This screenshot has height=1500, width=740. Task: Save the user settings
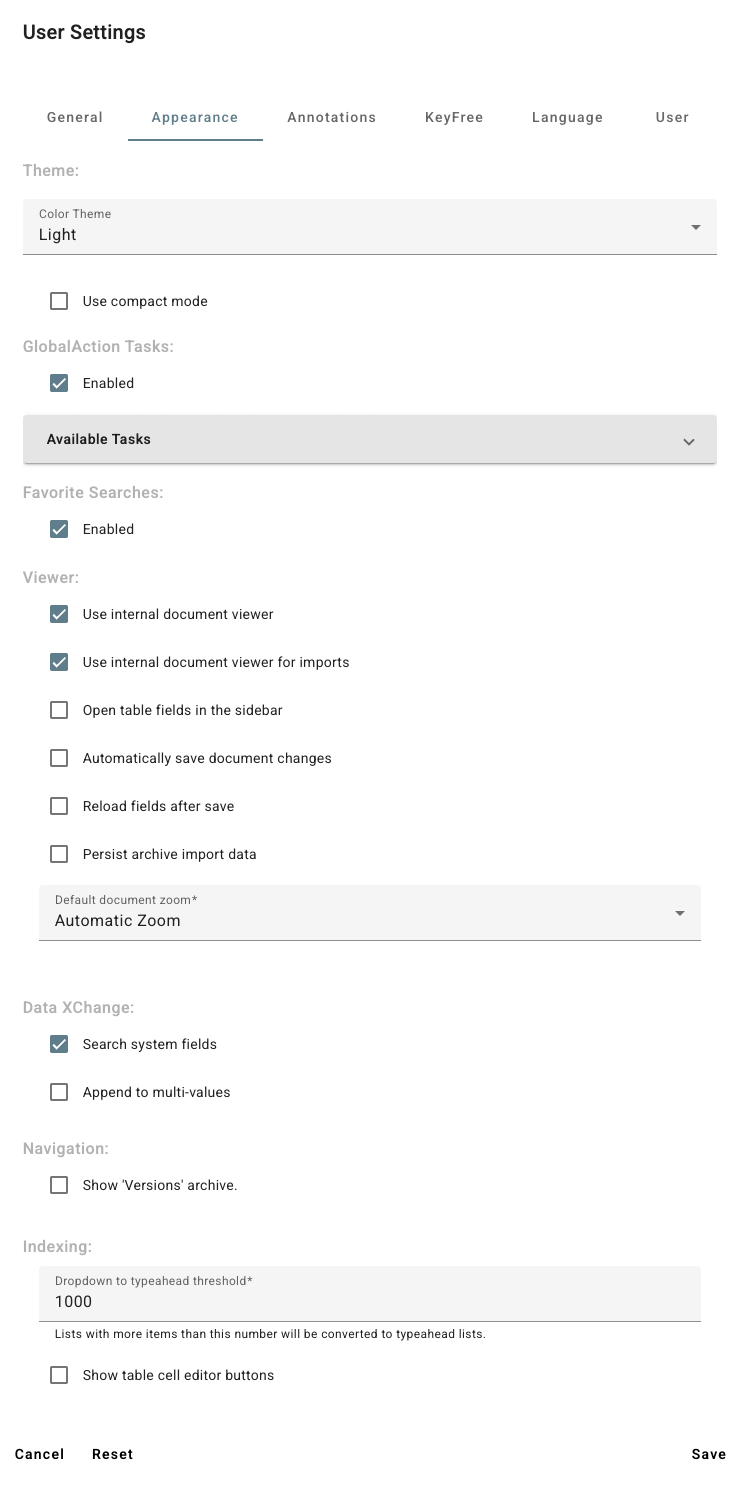click(709, 1454)
